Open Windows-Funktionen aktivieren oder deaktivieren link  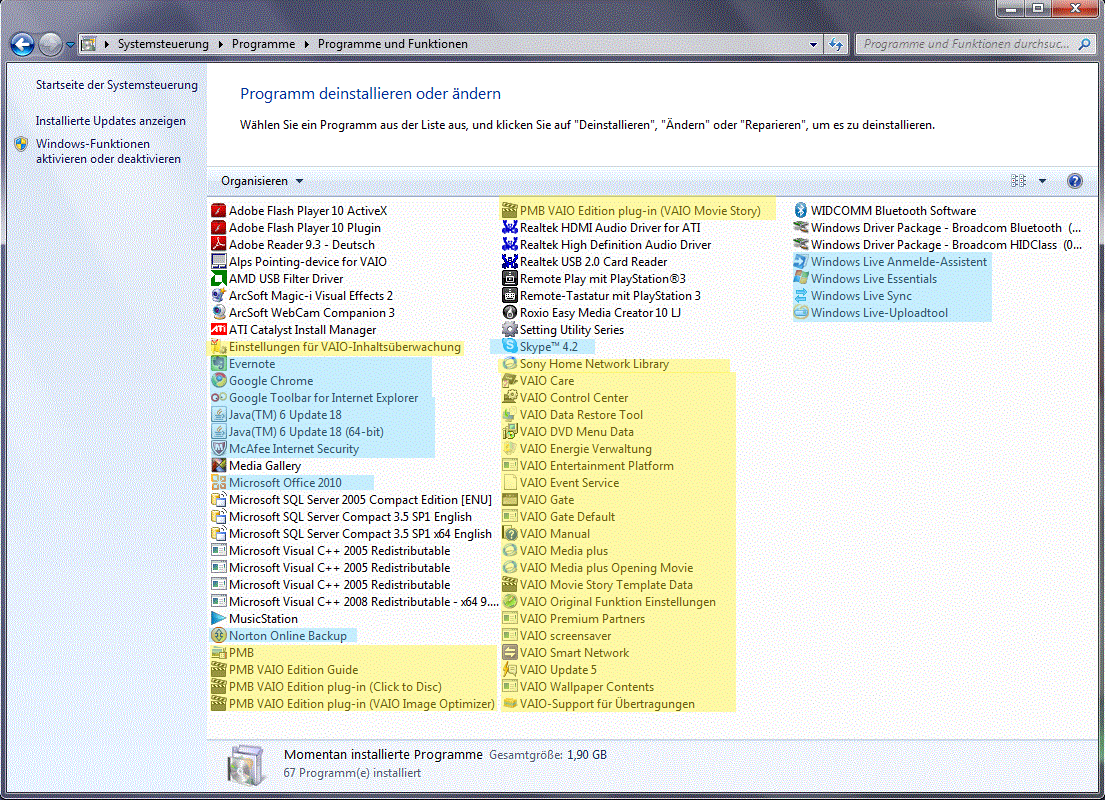coord(108,152)
